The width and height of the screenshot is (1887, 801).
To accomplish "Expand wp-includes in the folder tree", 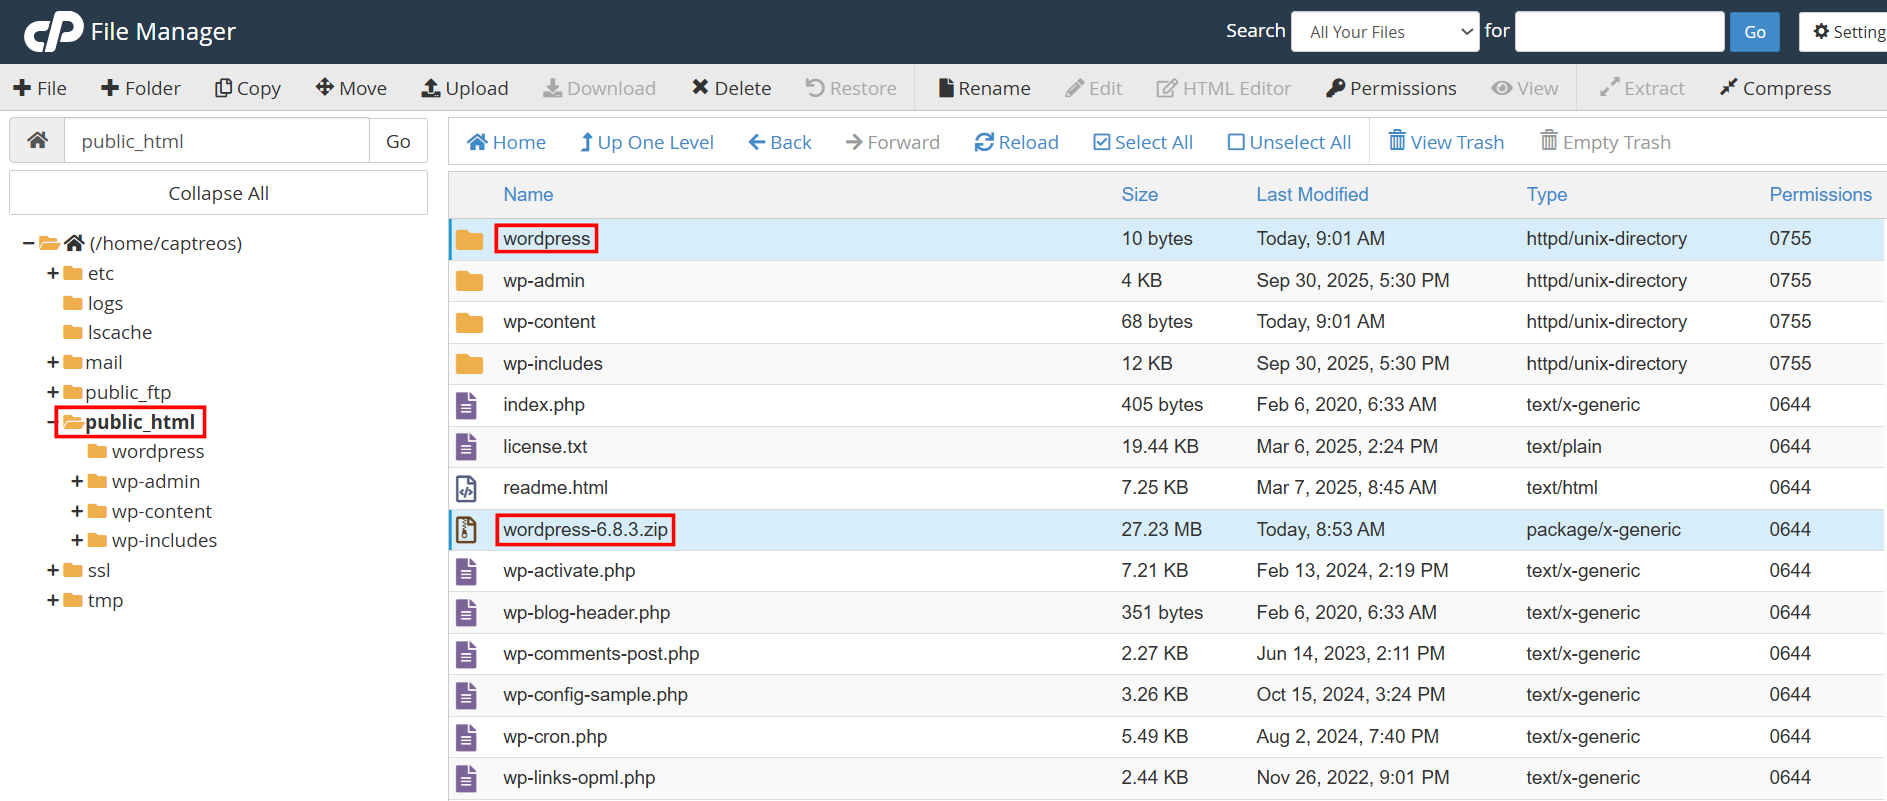I will tap(77, 540).
